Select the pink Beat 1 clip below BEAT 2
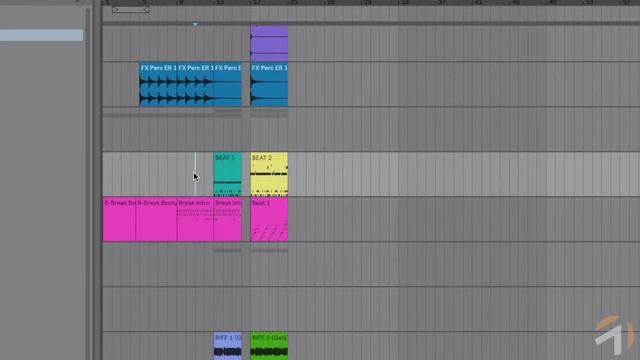 [x=269, y=220]
